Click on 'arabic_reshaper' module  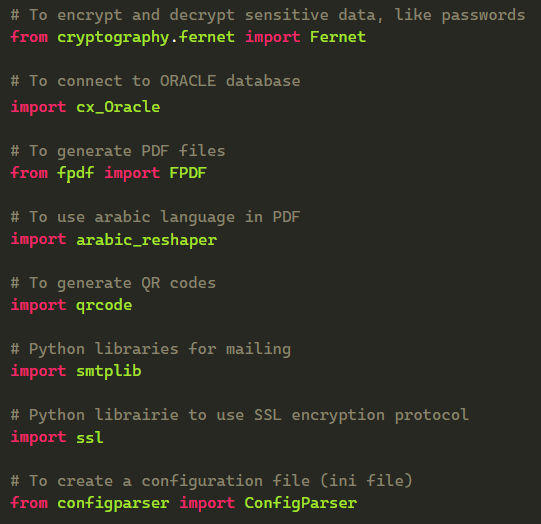coord(147,240)
